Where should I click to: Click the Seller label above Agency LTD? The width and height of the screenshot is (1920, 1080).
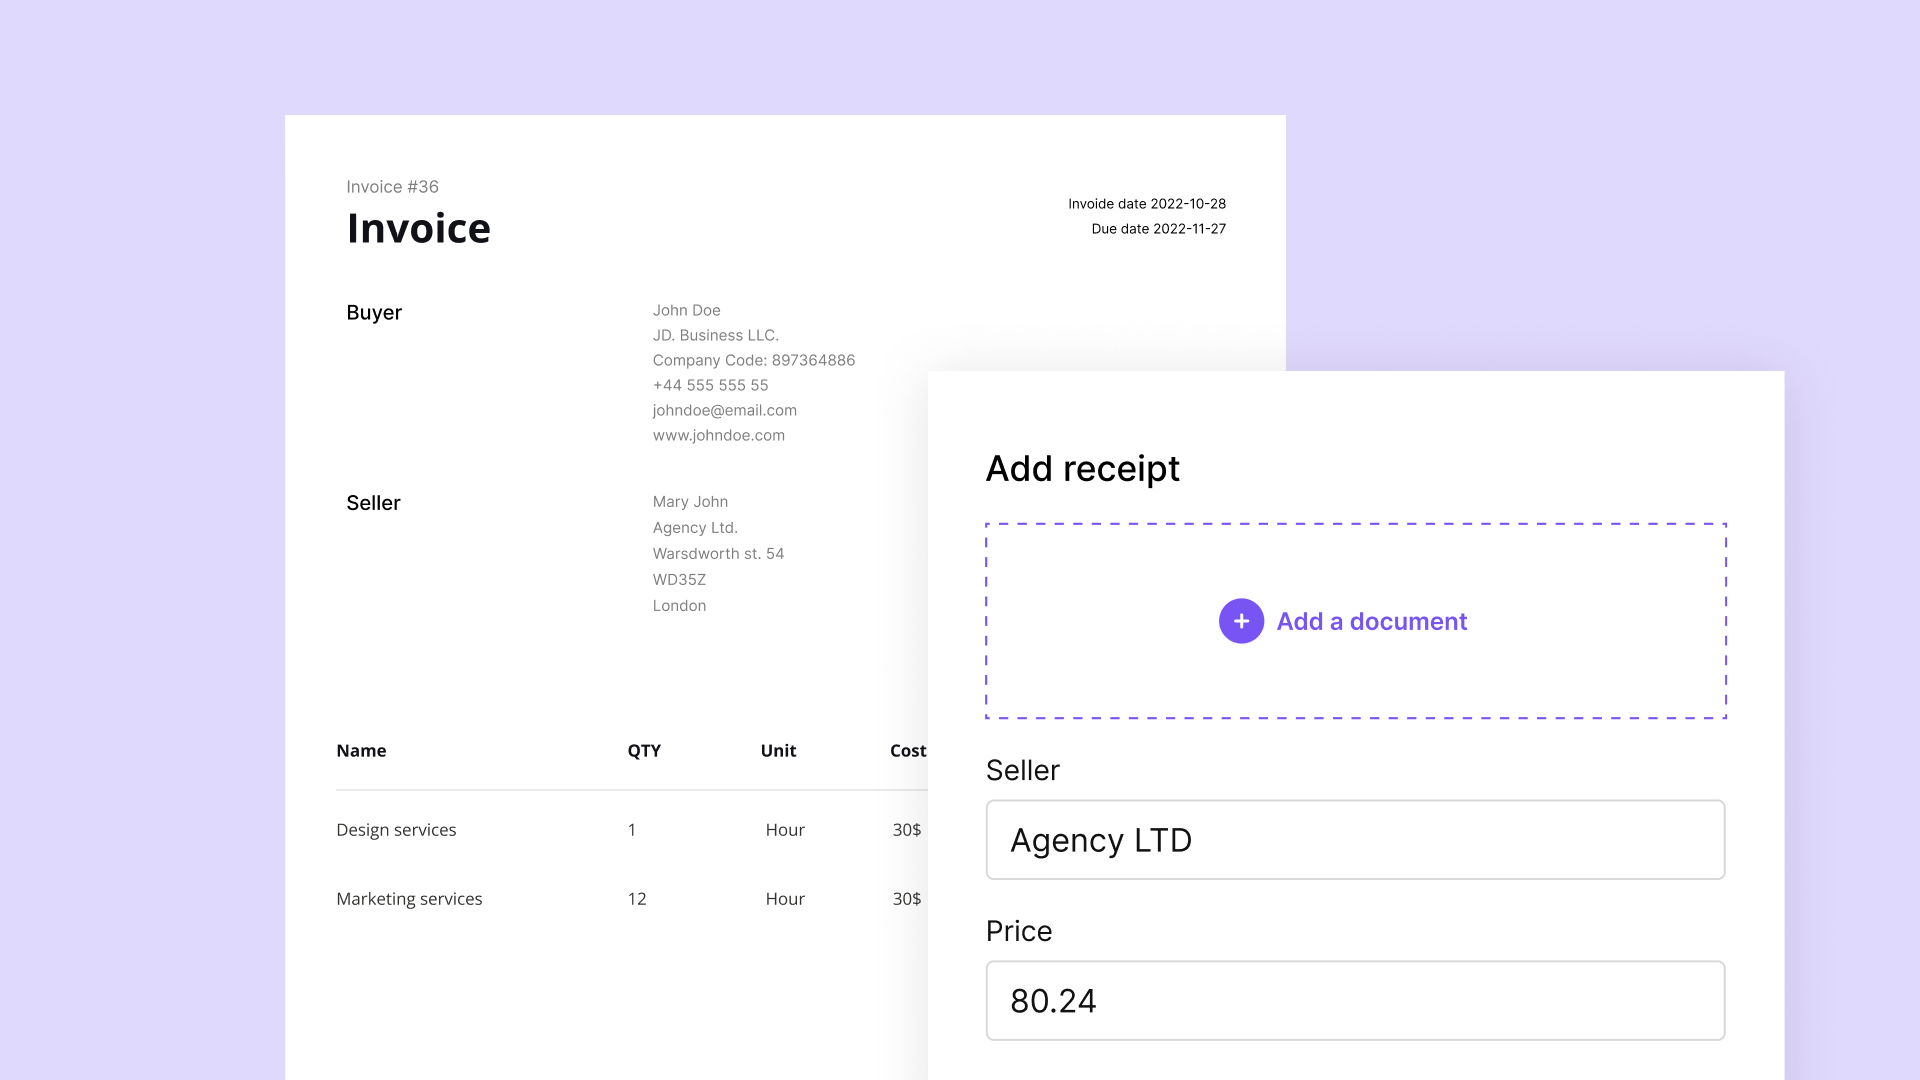pos(1022,770)
